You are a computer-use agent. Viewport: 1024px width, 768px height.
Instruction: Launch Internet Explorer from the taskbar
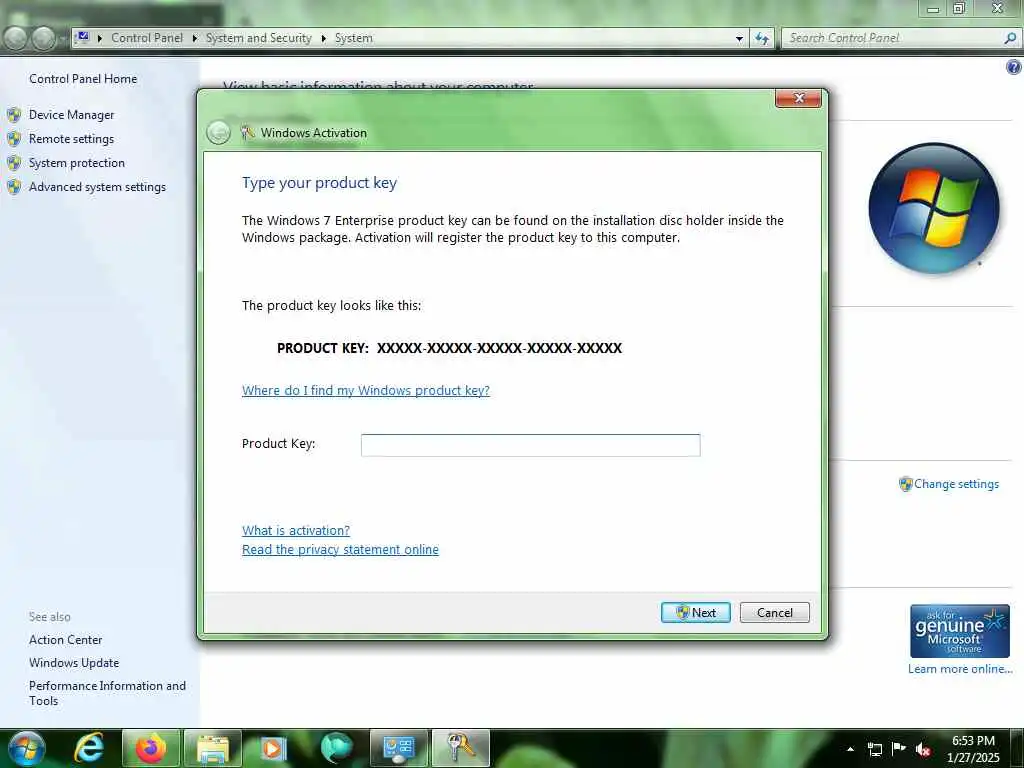[88, 748]
